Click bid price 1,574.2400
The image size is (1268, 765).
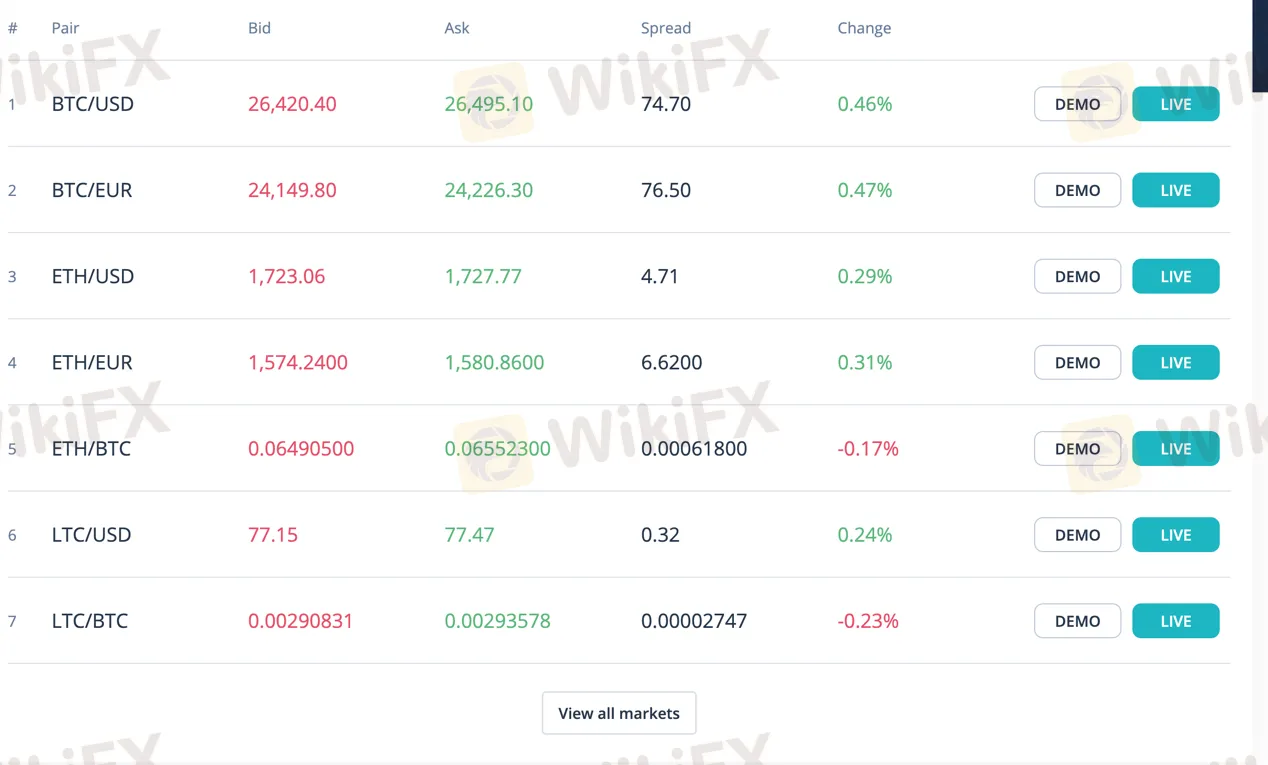point(298,362)
